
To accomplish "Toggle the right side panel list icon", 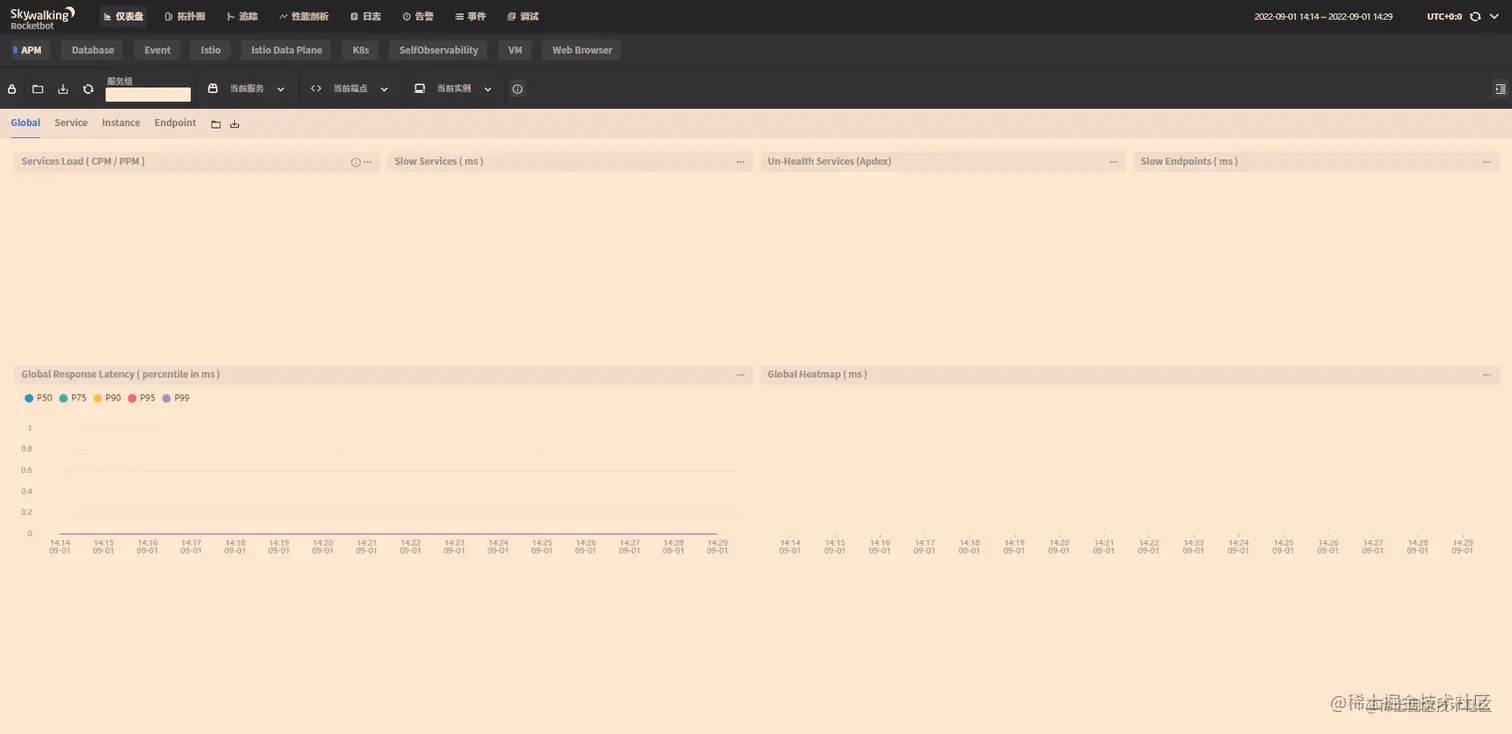I will [1500, 89].
